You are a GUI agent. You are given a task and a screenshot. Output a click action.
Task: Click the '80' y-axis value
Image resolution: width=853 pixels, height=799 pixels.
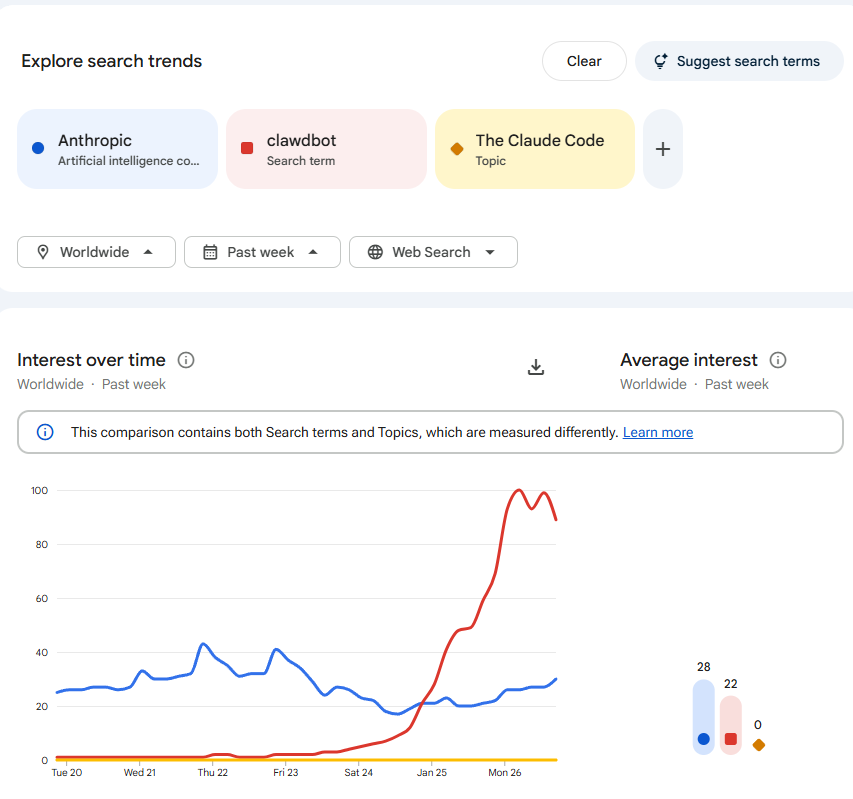42,544
